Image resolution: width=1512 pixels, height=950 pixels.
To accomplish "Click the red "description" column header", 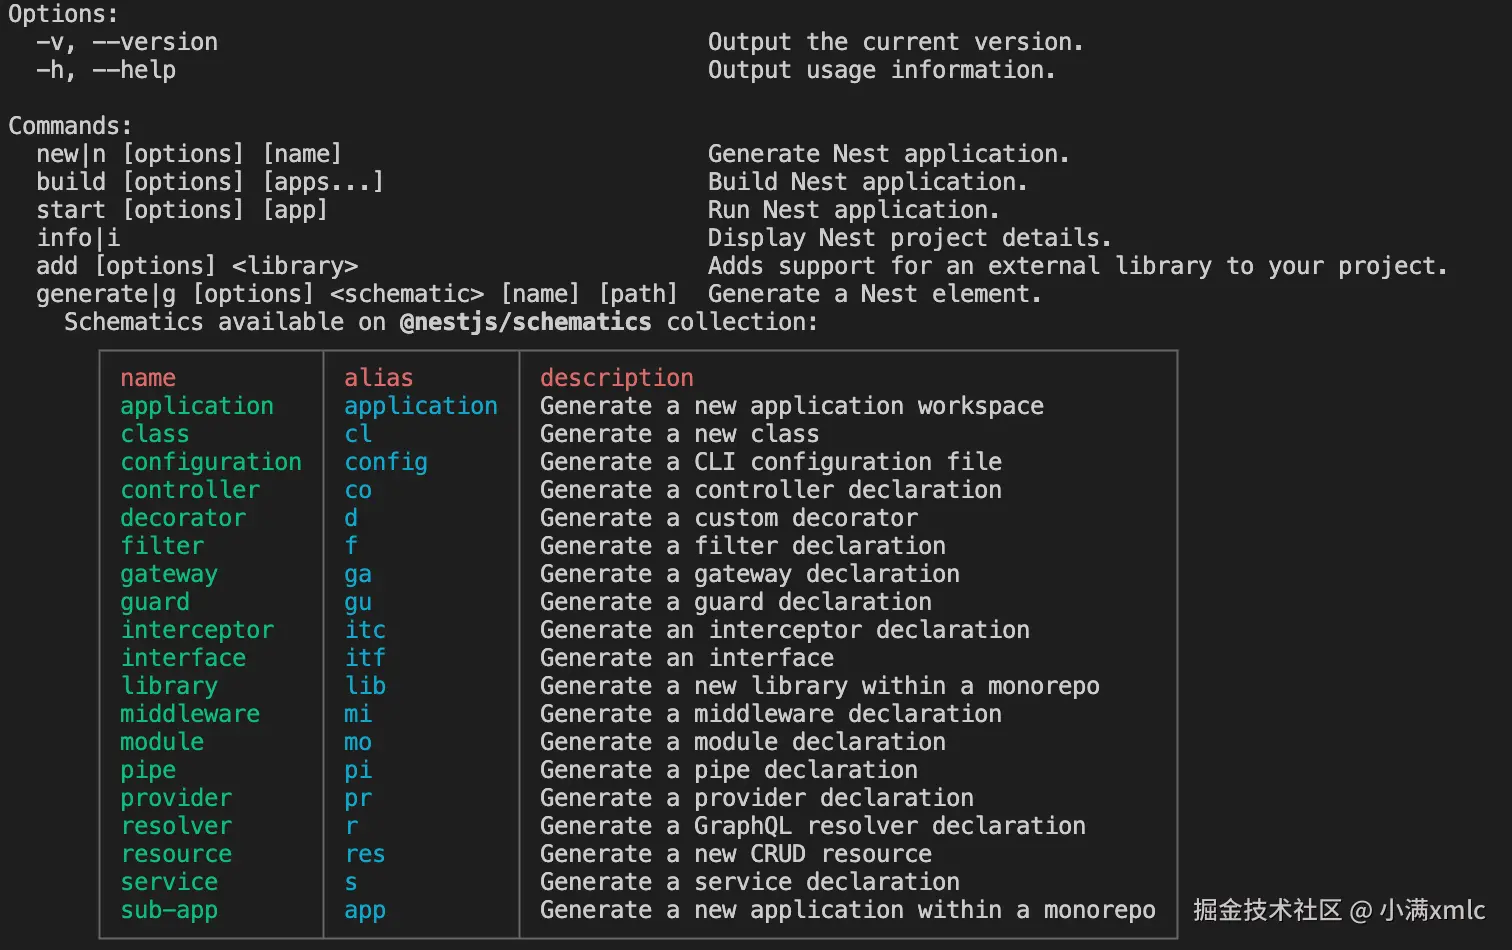I will coord(616,378).
